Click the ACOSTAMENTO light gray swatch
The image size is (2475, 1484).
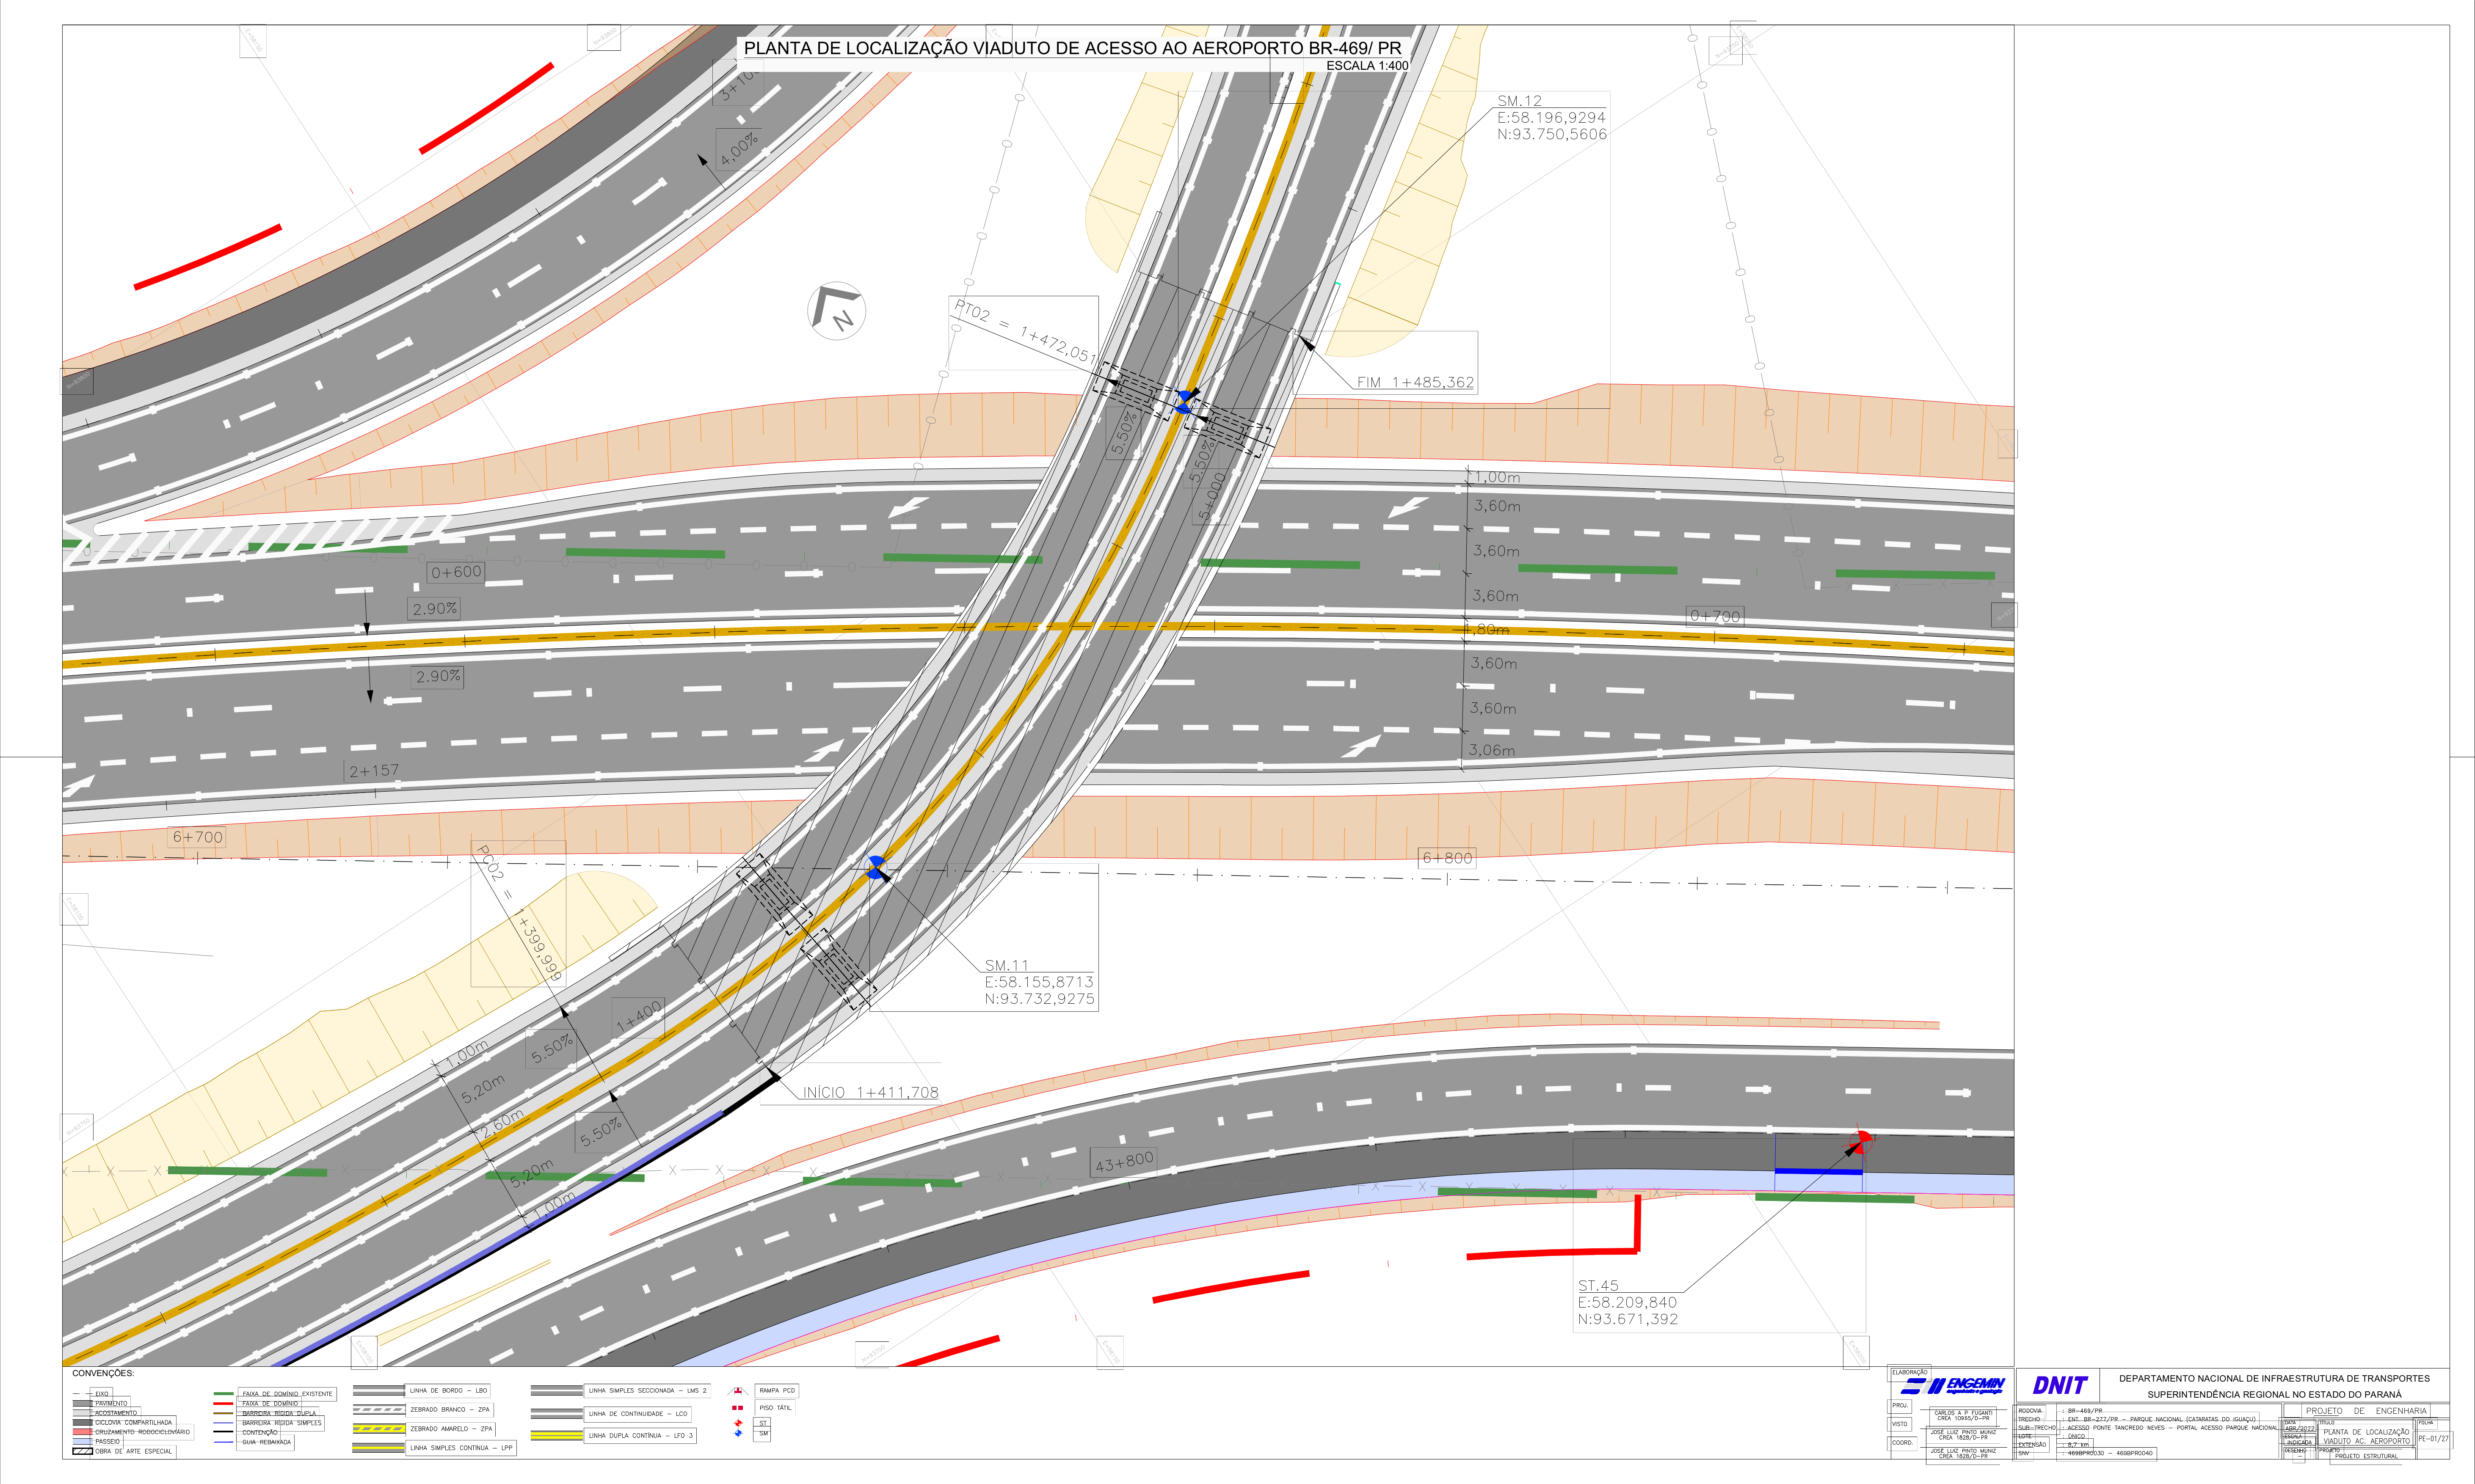click(x=82, y=1413)
